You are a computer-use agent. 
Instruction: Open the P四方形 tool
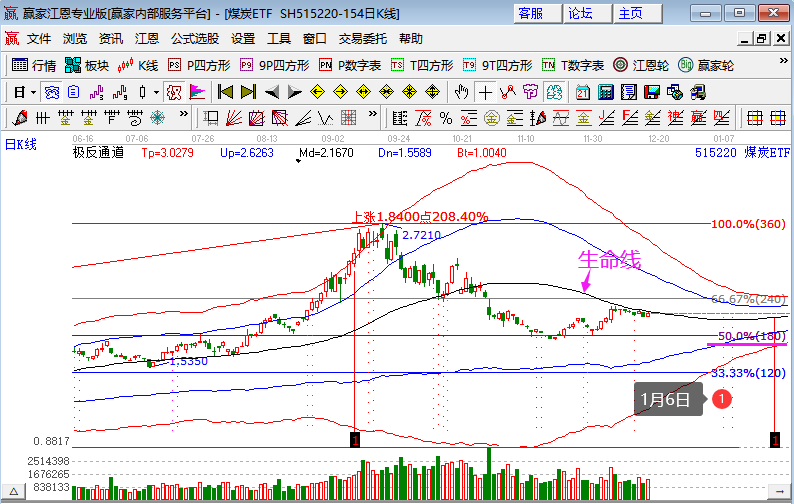click(199, 65)
